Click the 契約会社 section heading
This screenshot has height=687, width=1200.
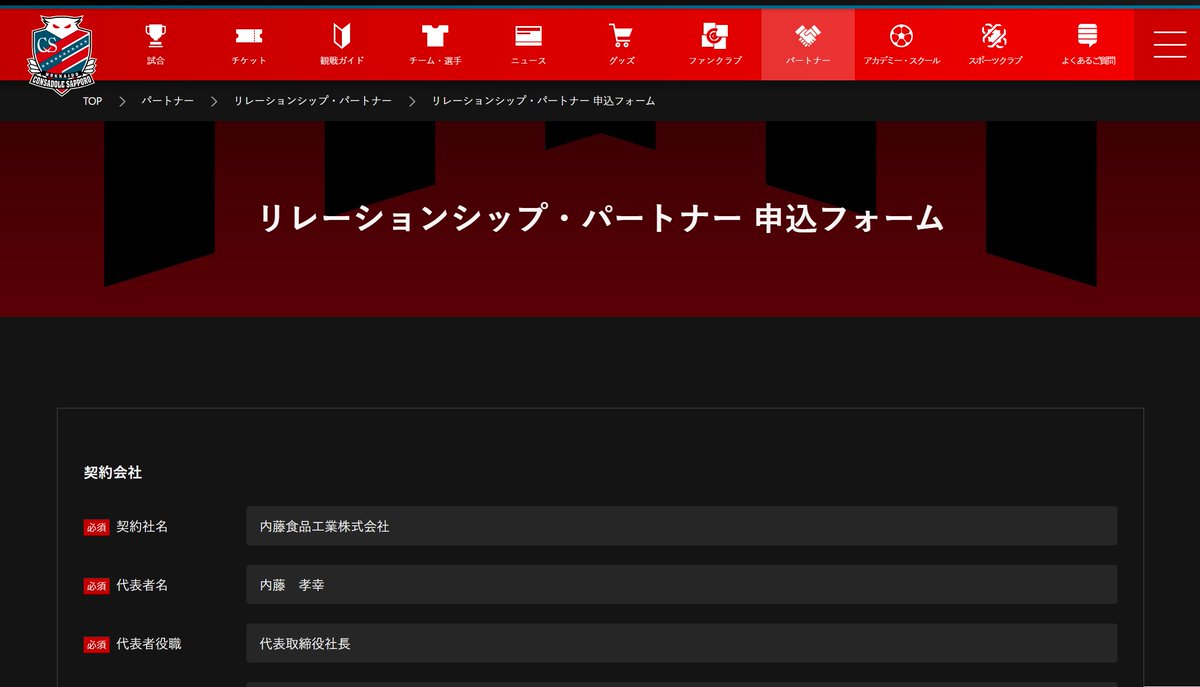point(113,472)
